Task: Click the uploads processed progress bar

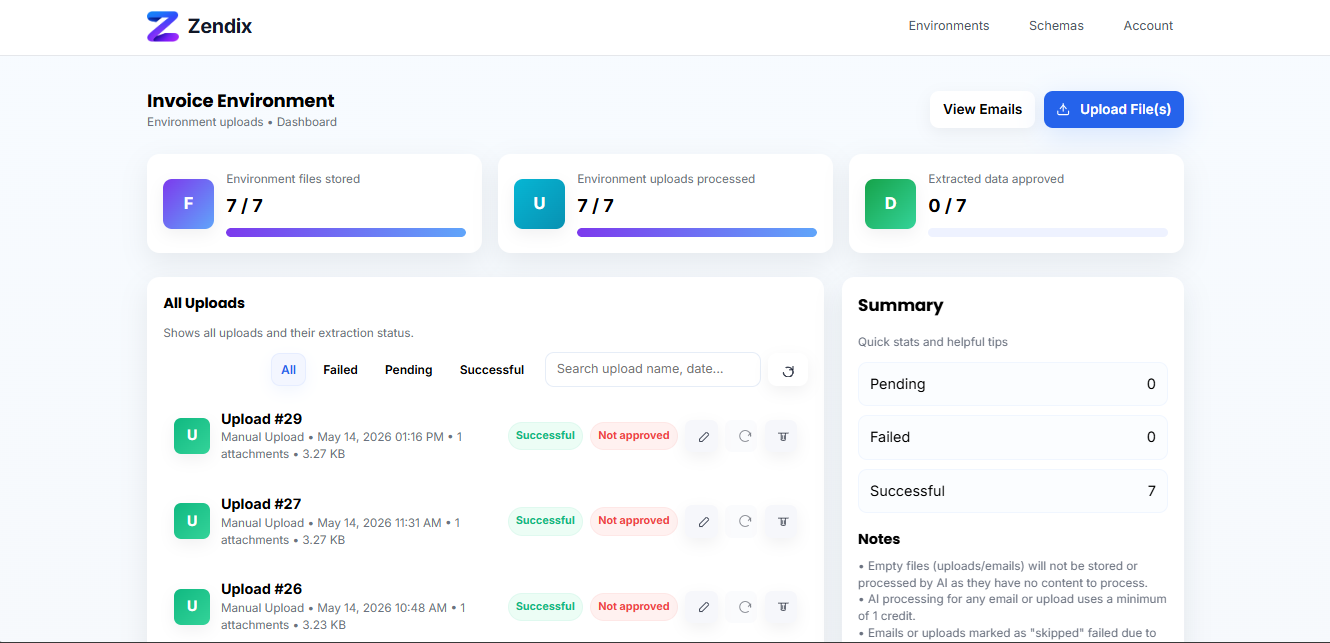Action: (697, 233)
